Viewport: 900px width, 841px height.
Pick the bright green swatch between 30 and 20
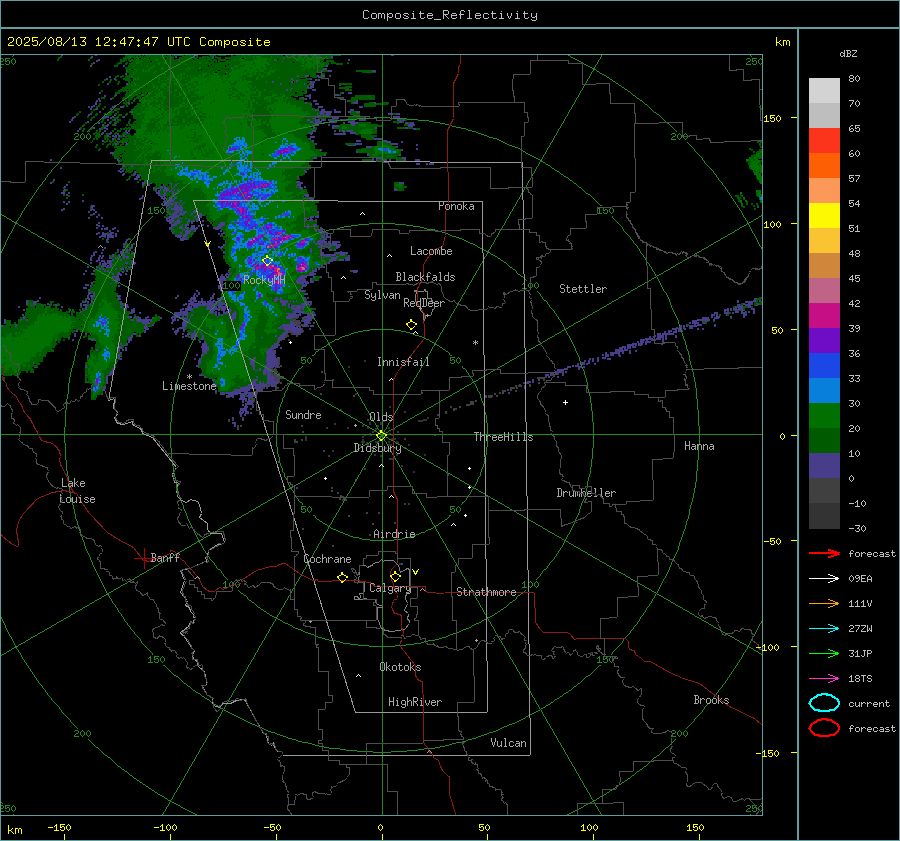pyautogui.click(x=824, y=416)
